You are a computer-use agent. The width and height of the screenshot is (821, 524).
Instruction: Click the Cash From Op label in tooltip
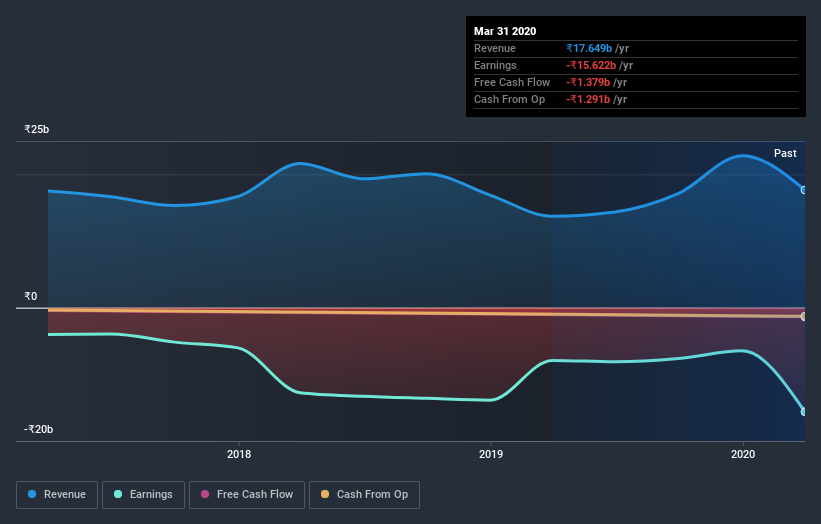(x=509, y=99)
